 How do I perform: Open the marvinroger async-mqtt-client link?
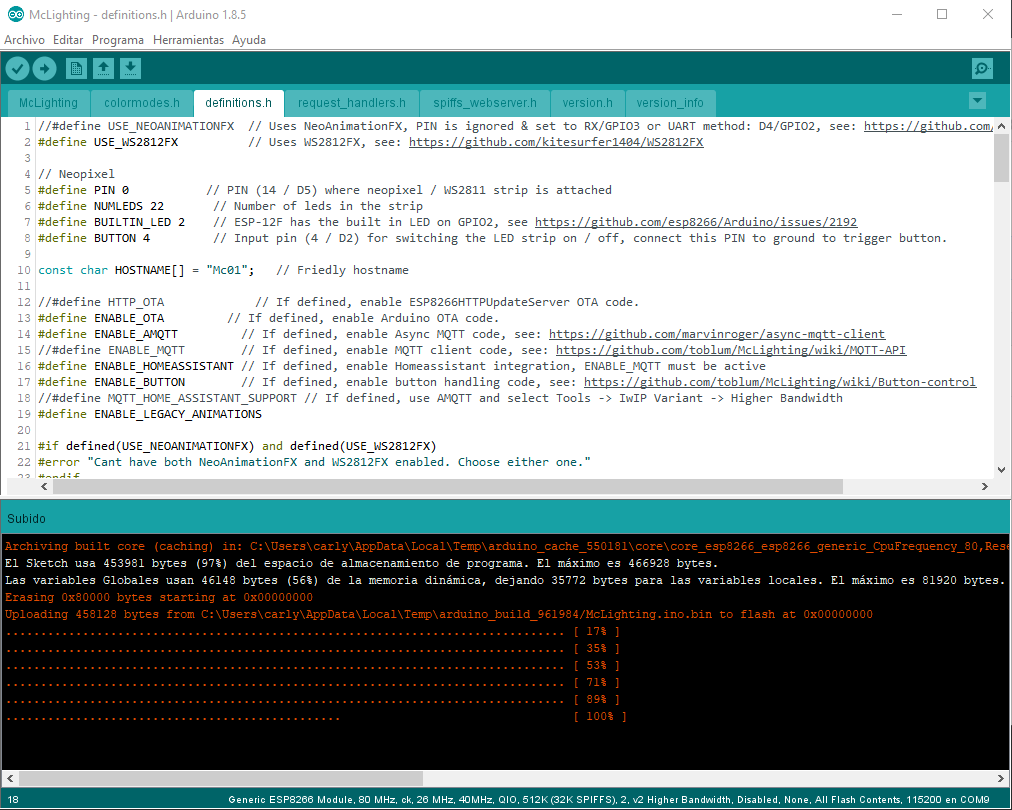click(x=717, y=334)
